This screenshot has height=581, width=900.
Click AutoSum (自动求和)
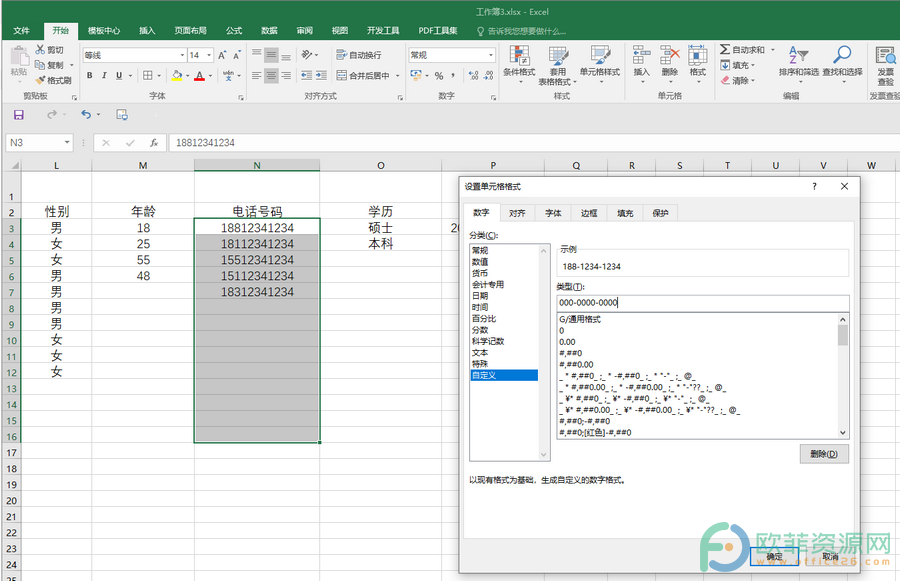pos(742,50)
